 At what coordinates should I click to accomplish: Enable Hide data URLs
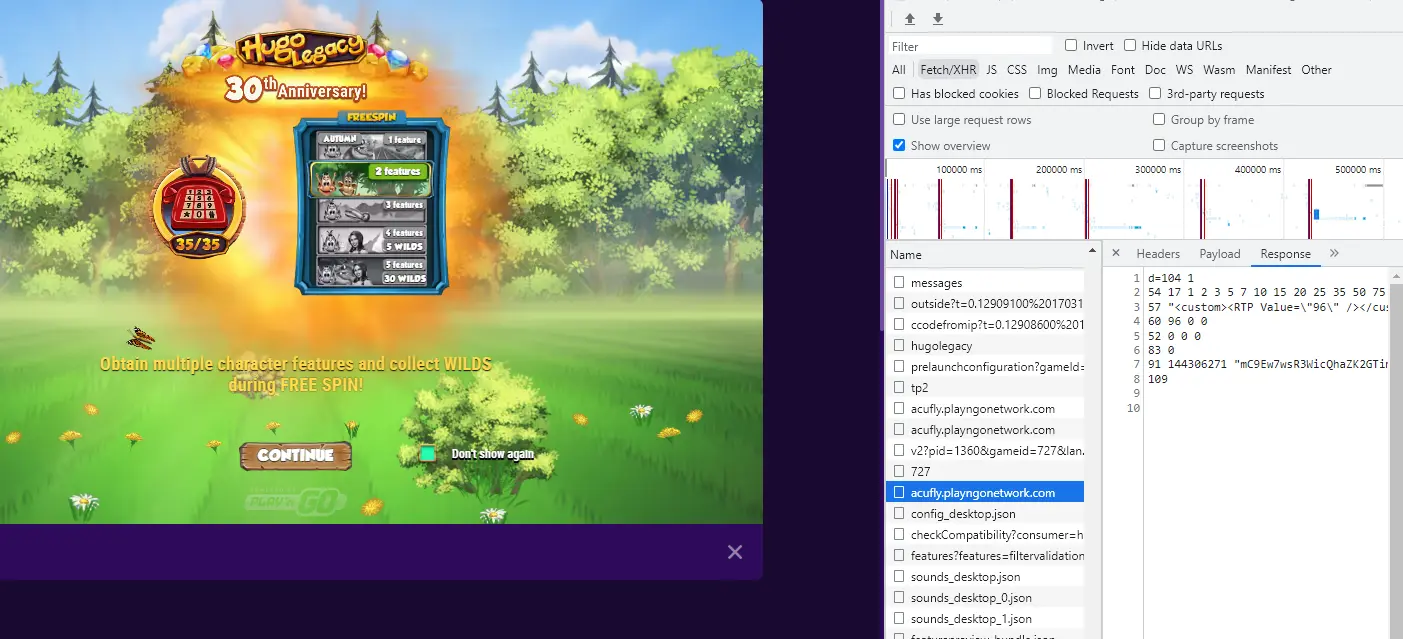1130,46
